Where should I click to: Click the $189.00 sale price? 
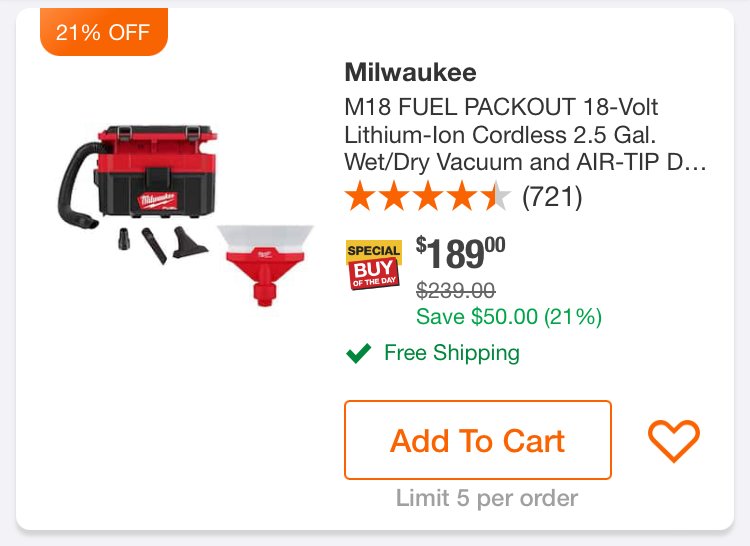(460, 252)
